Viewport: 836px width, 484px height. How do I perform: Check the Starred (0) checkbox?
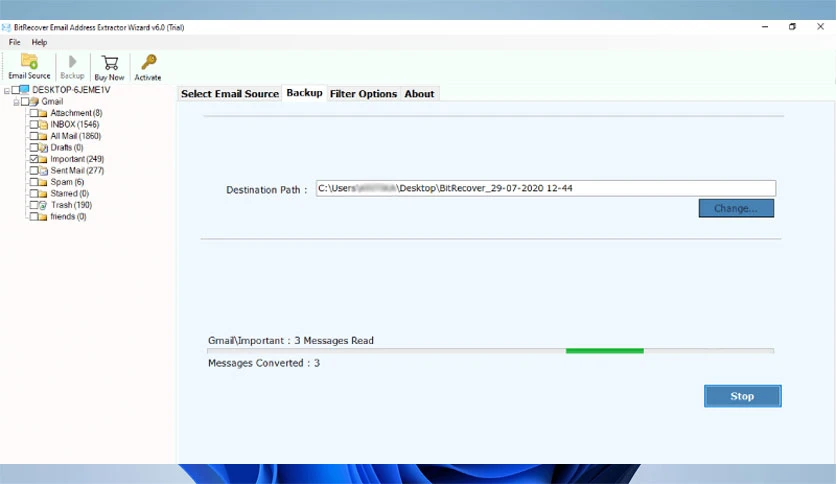coord(34,193)
